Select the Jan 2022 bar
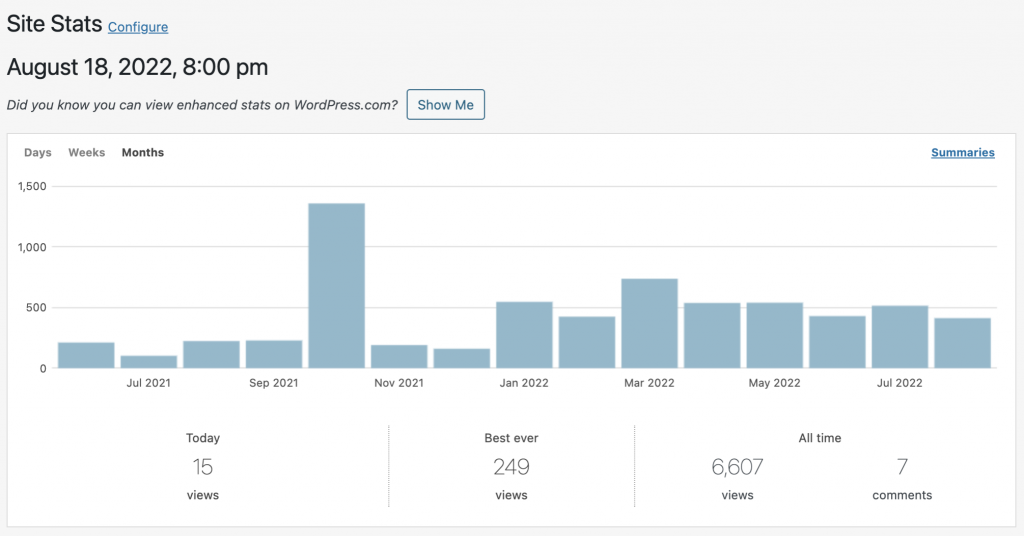 [524, 335]
